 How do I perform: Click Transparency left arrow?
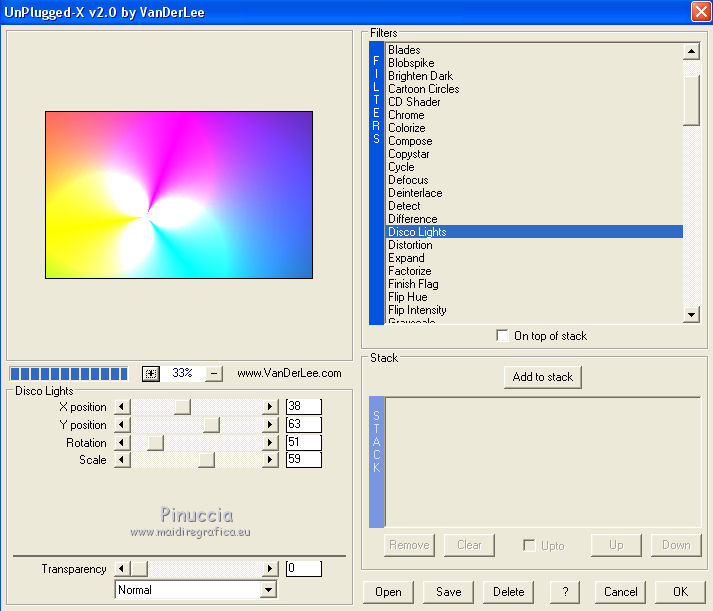tap(122, 568)
